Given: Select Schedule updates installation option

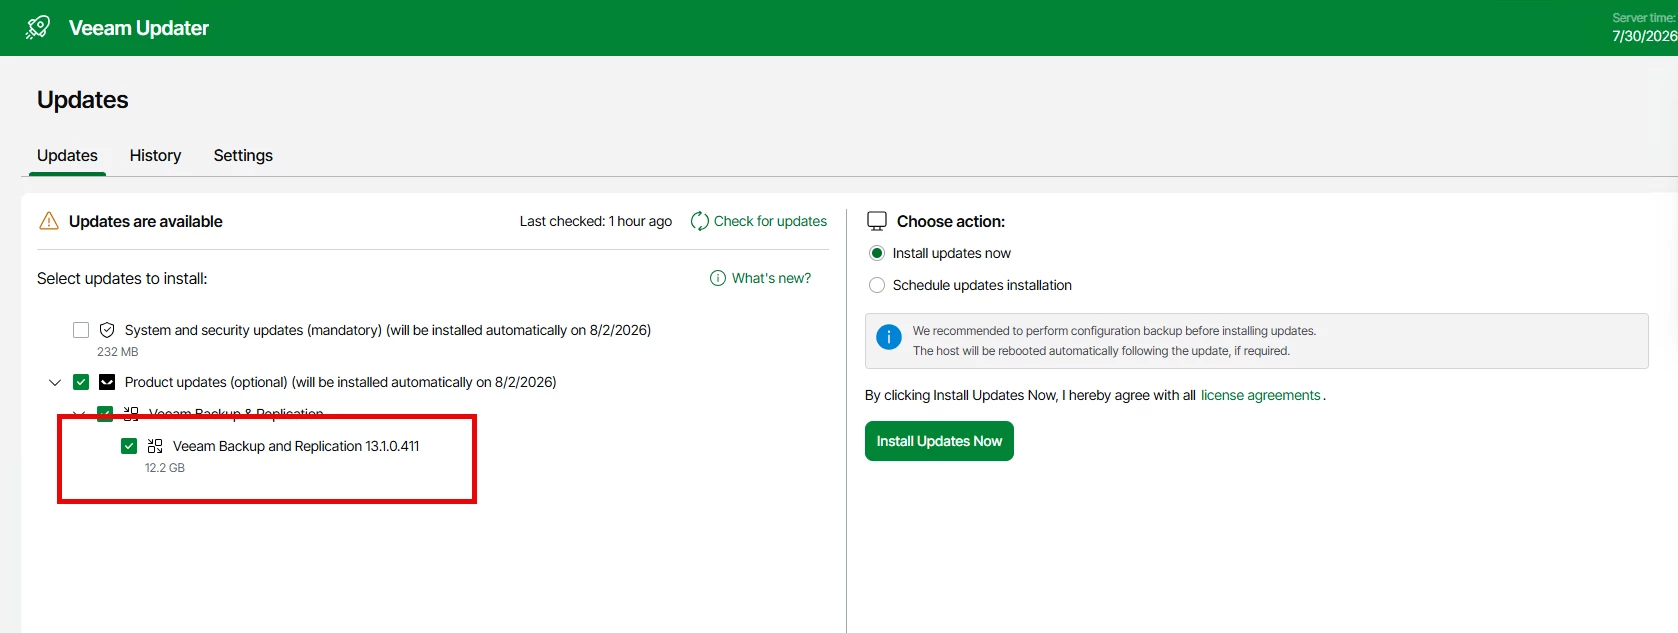Looking at the screenshot, I should 877,285.
